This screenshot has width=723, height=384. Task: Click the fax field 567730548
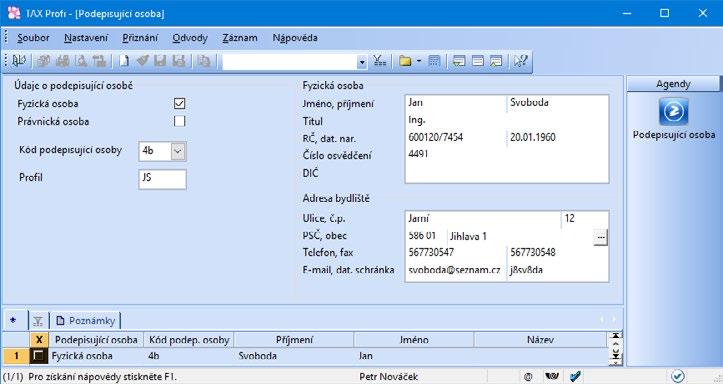pos(557,253)
